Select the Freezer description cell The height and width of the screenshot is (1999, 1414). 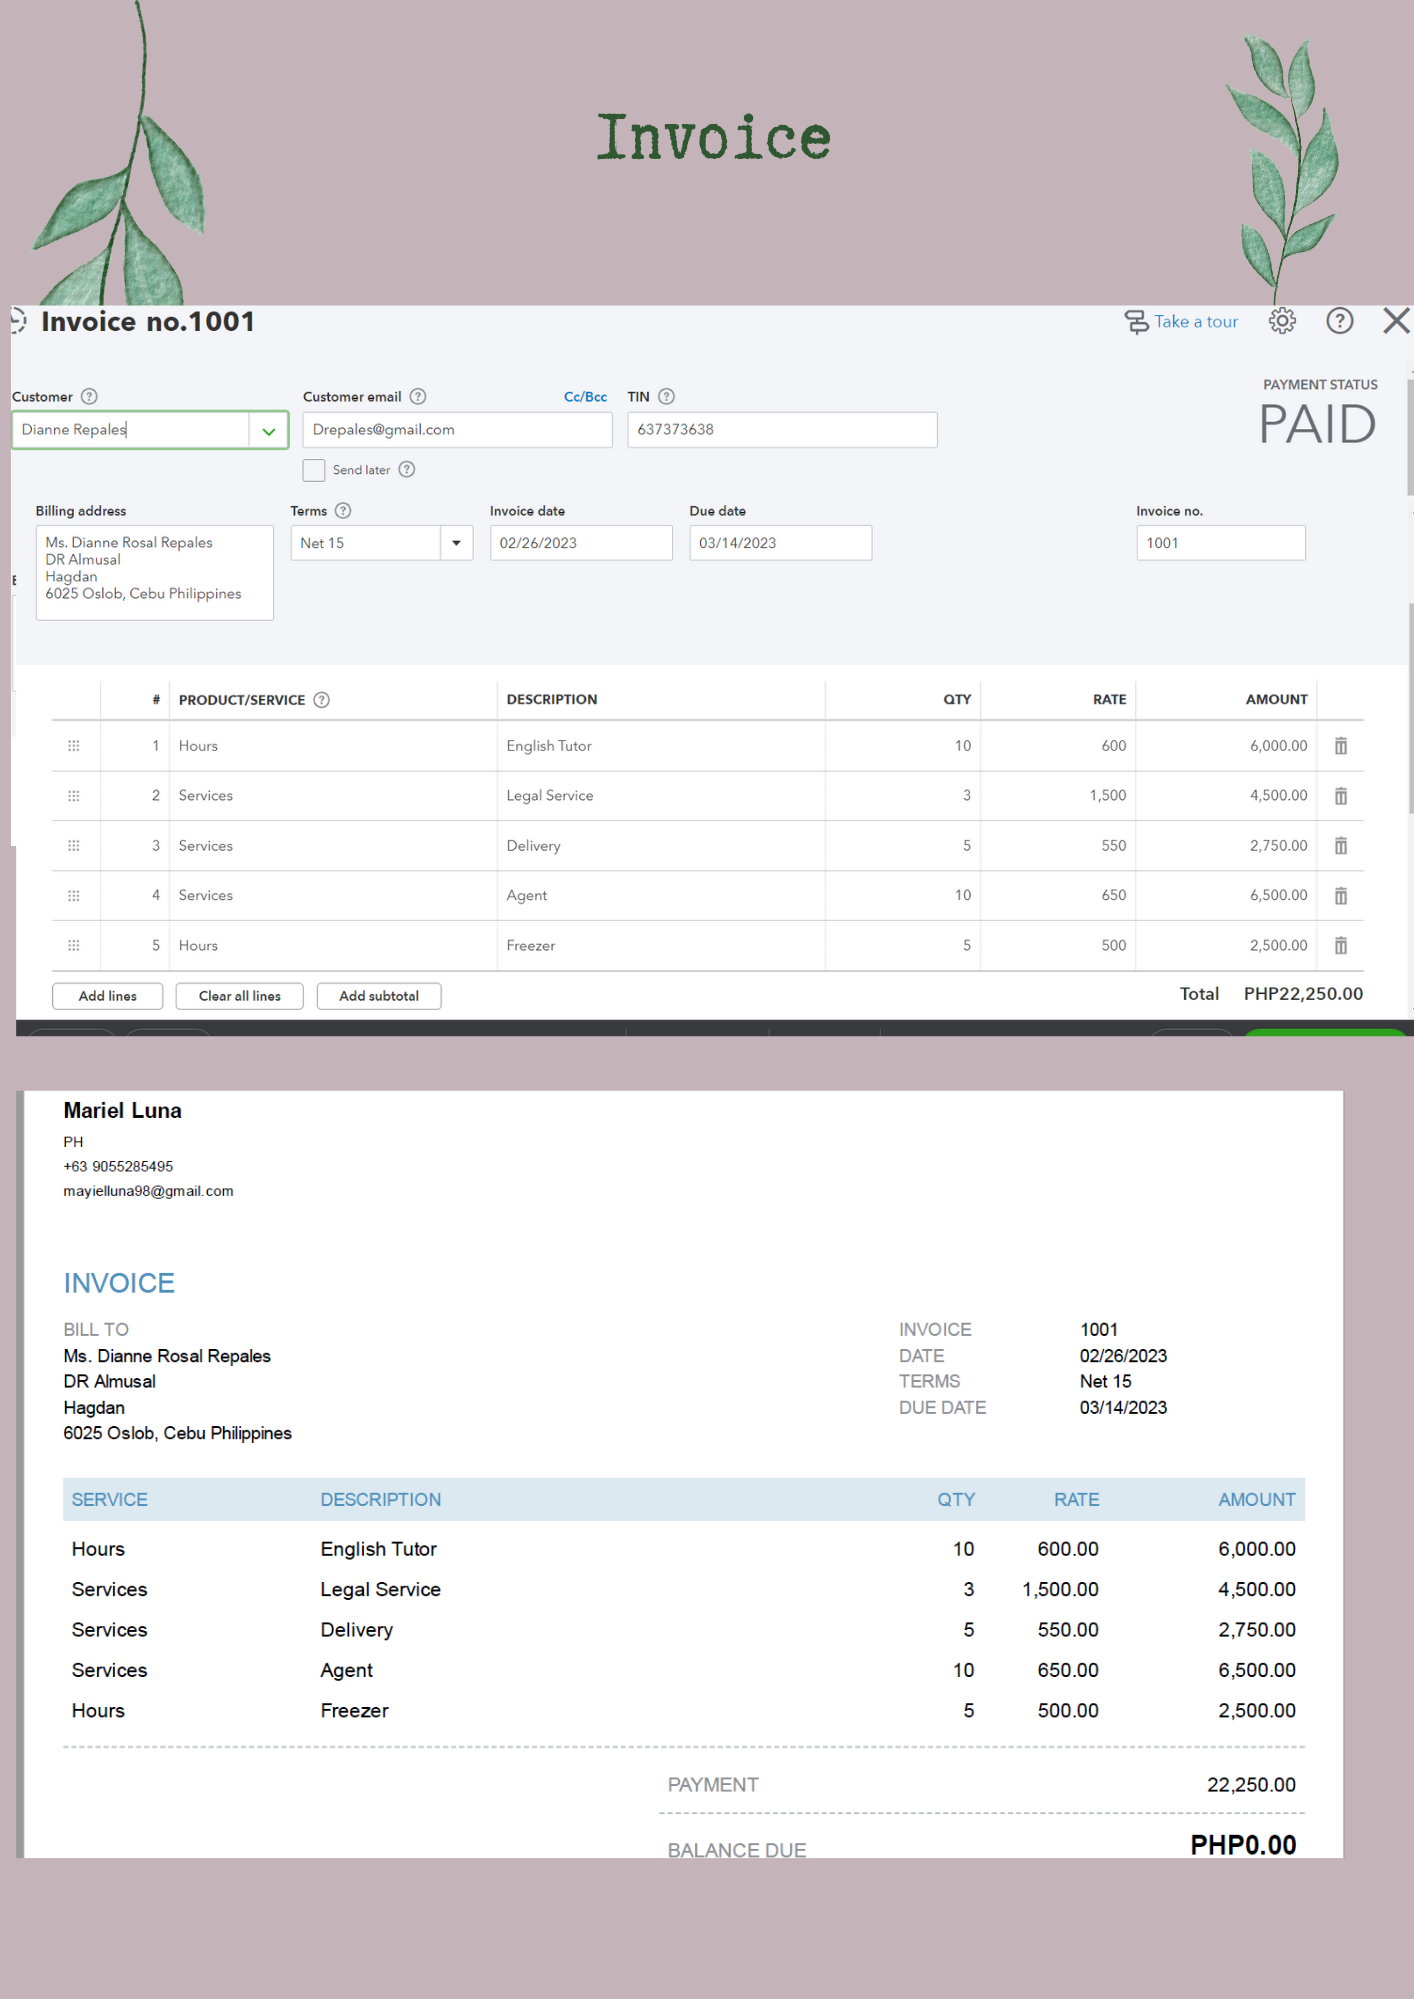(x=661, y=946)
